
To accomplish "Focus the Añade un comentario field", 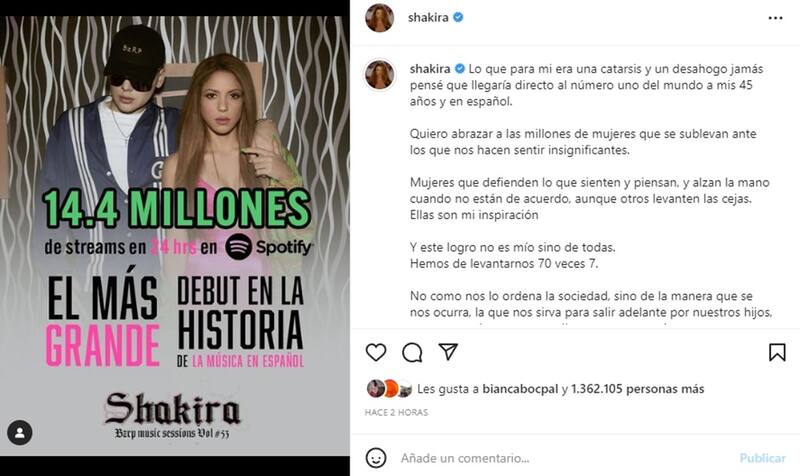I will [x=566, y=458].
